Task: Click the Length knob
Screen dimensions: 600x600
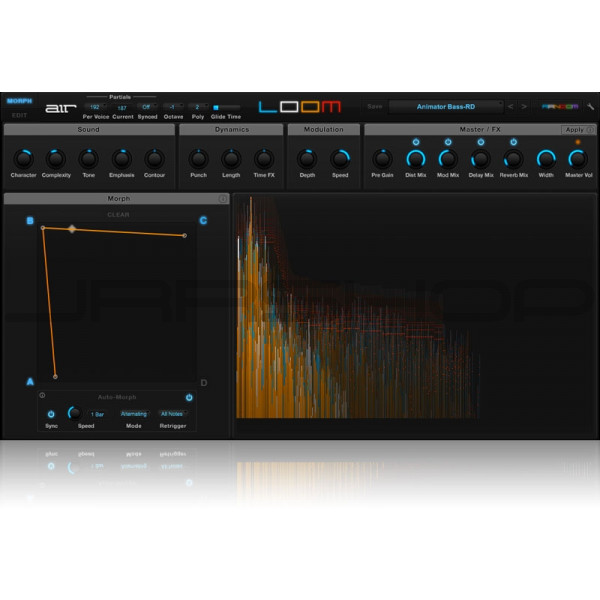Action: pyautogui.click(x=231, y=159)
